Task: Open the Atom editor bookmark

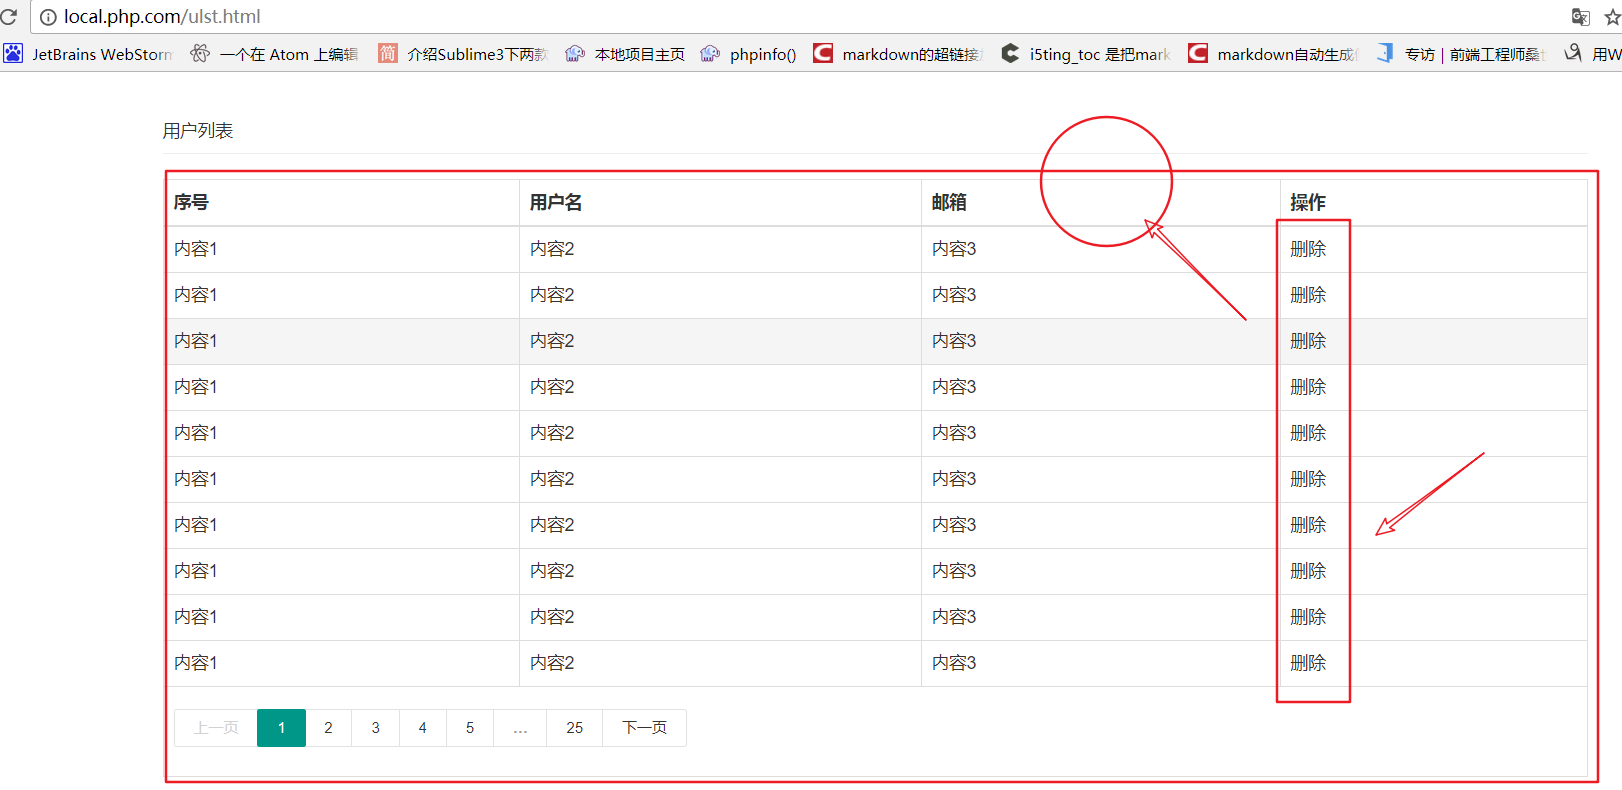Action: point(274,54)
